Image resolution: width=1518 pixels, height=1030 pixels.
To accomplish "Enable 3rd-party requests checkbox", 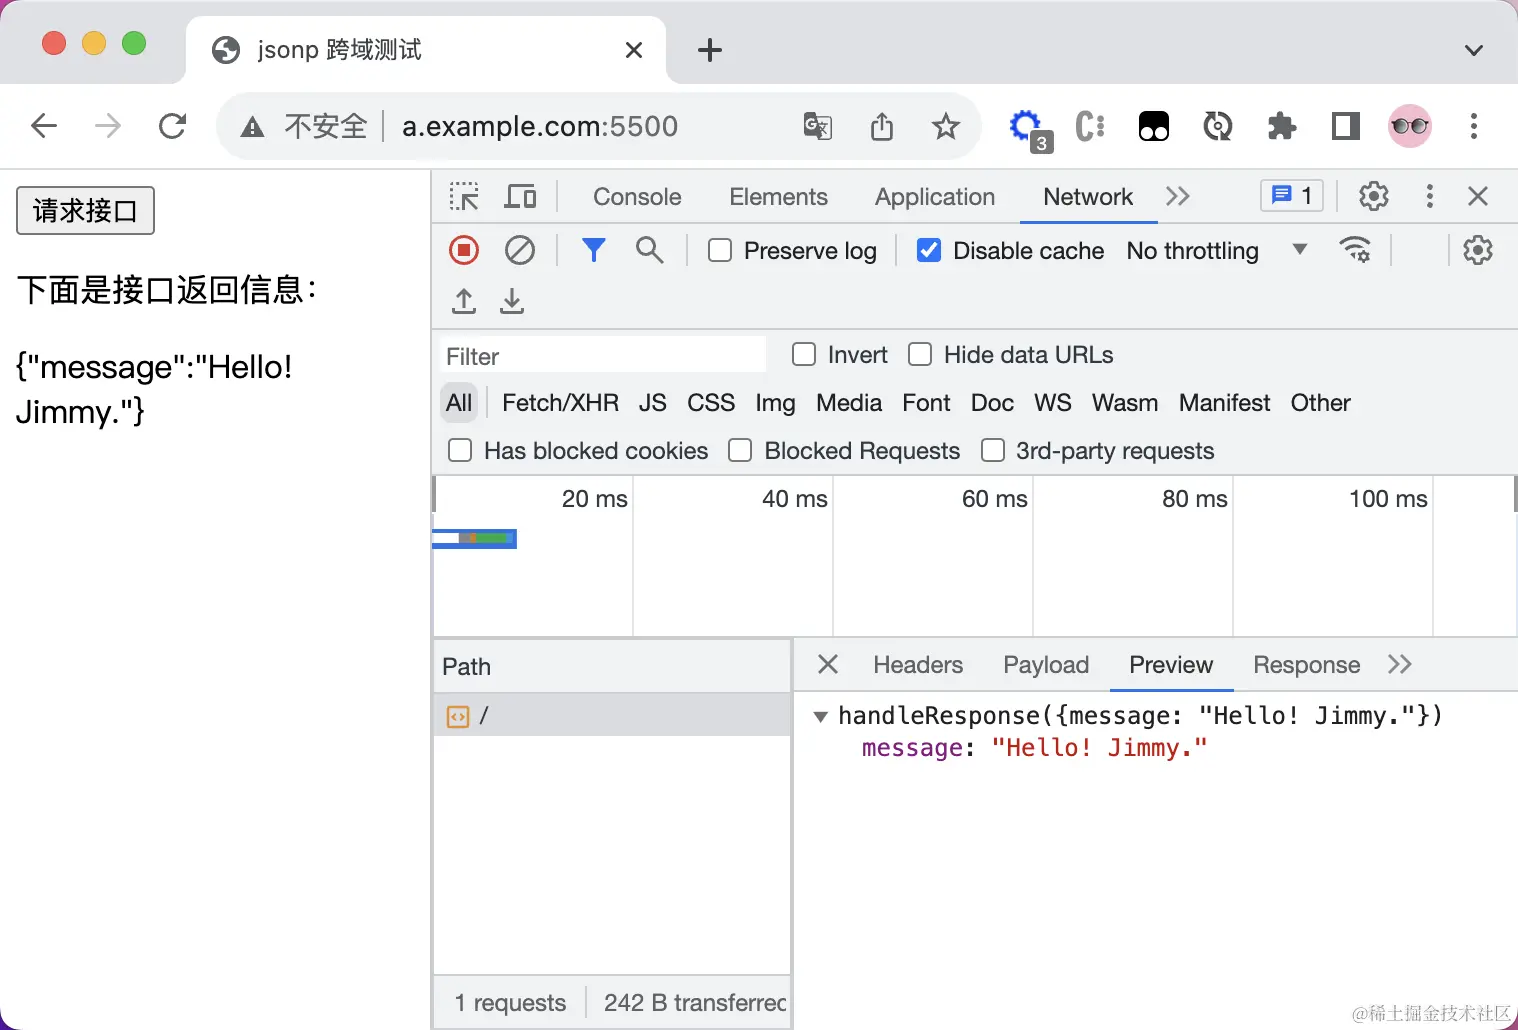I will pos(993,450).
